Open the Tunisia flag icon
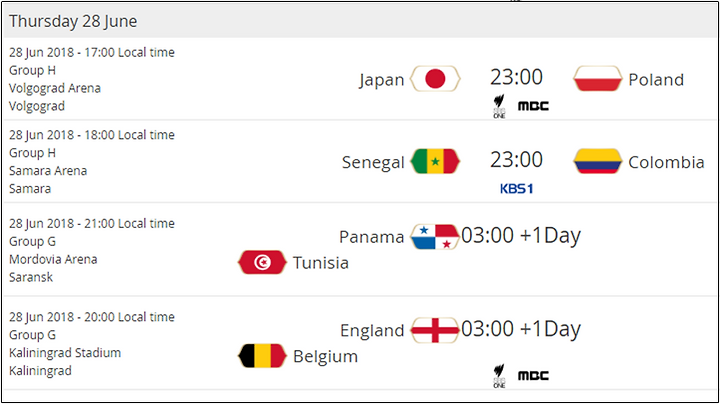 (x=262, y=262)
